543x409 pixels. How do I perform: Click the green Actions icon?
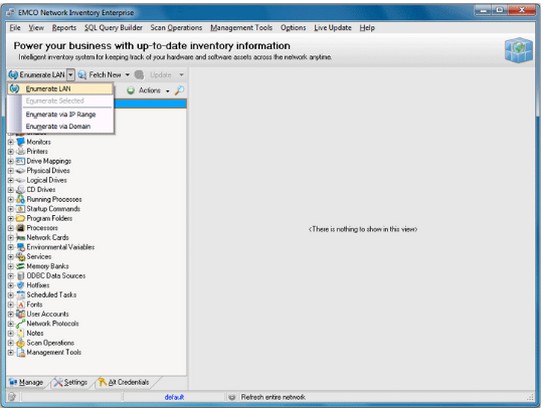point(131,91)
